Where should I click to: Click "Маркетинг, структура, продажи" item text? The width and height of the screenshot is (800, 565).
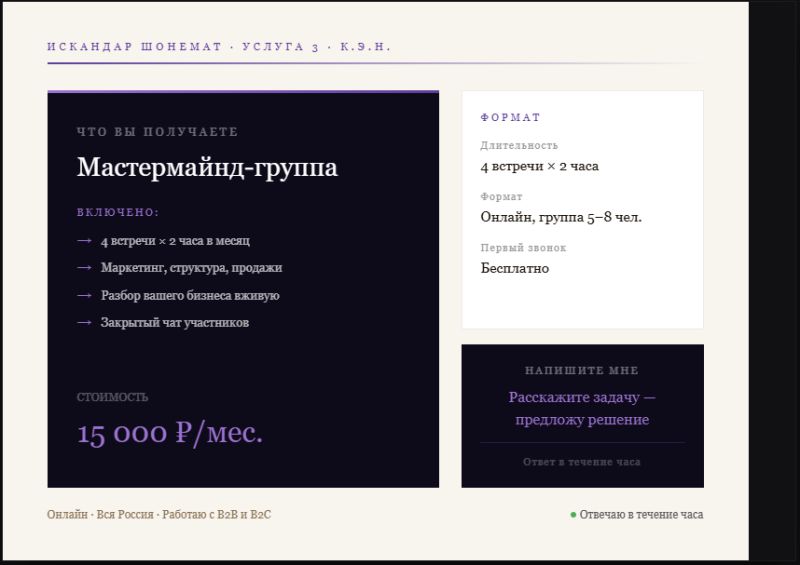[191, 269]
